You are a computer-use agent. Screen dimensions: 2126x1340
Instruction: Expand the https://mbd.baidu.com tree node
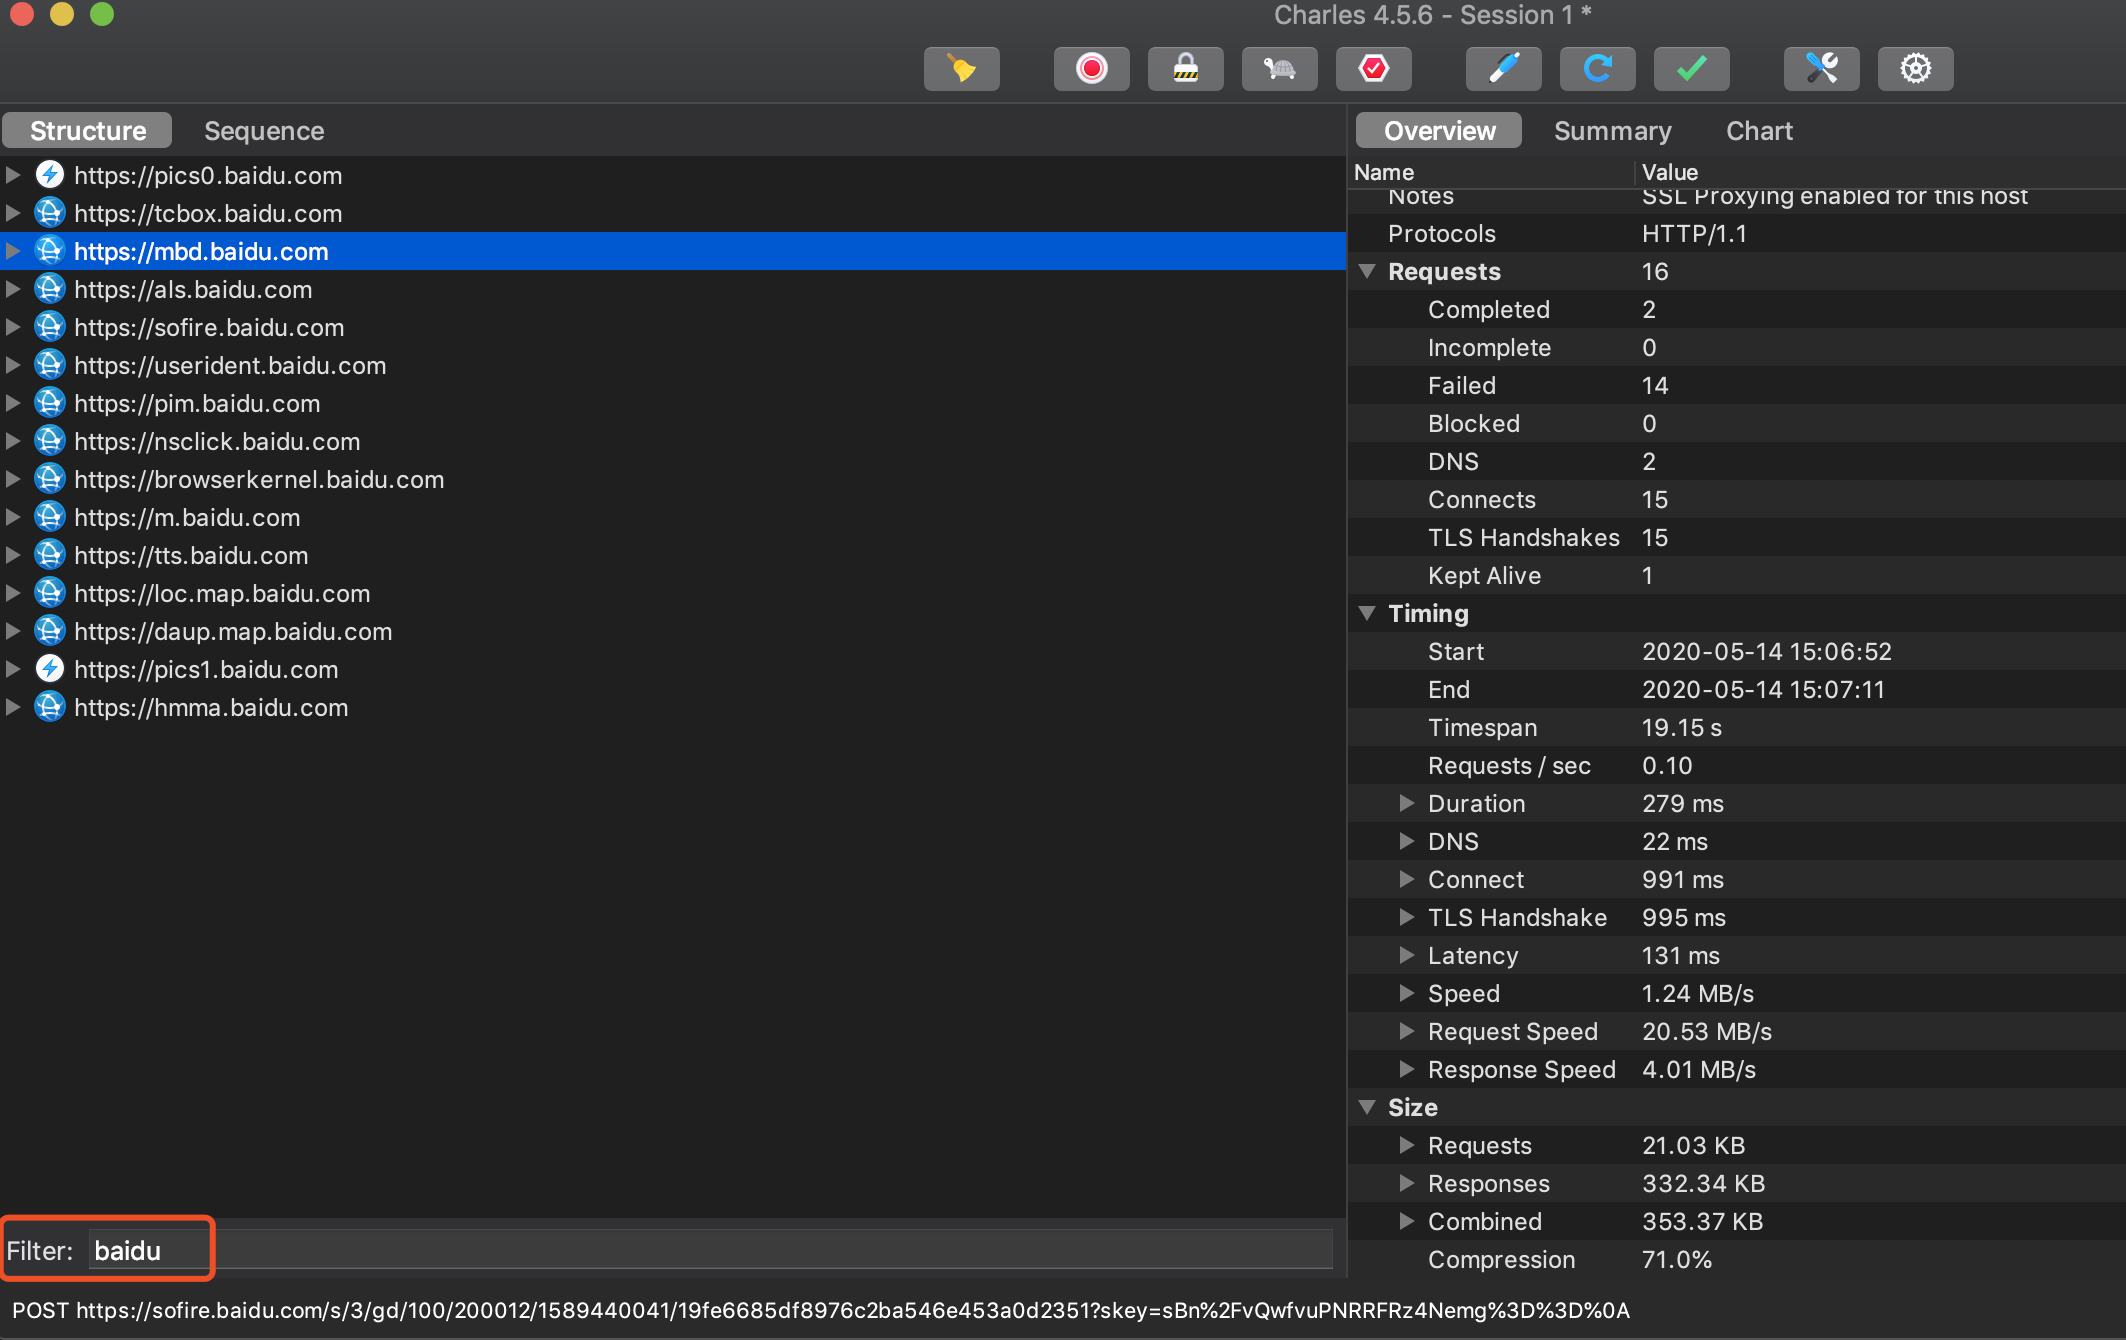(13, 251)
